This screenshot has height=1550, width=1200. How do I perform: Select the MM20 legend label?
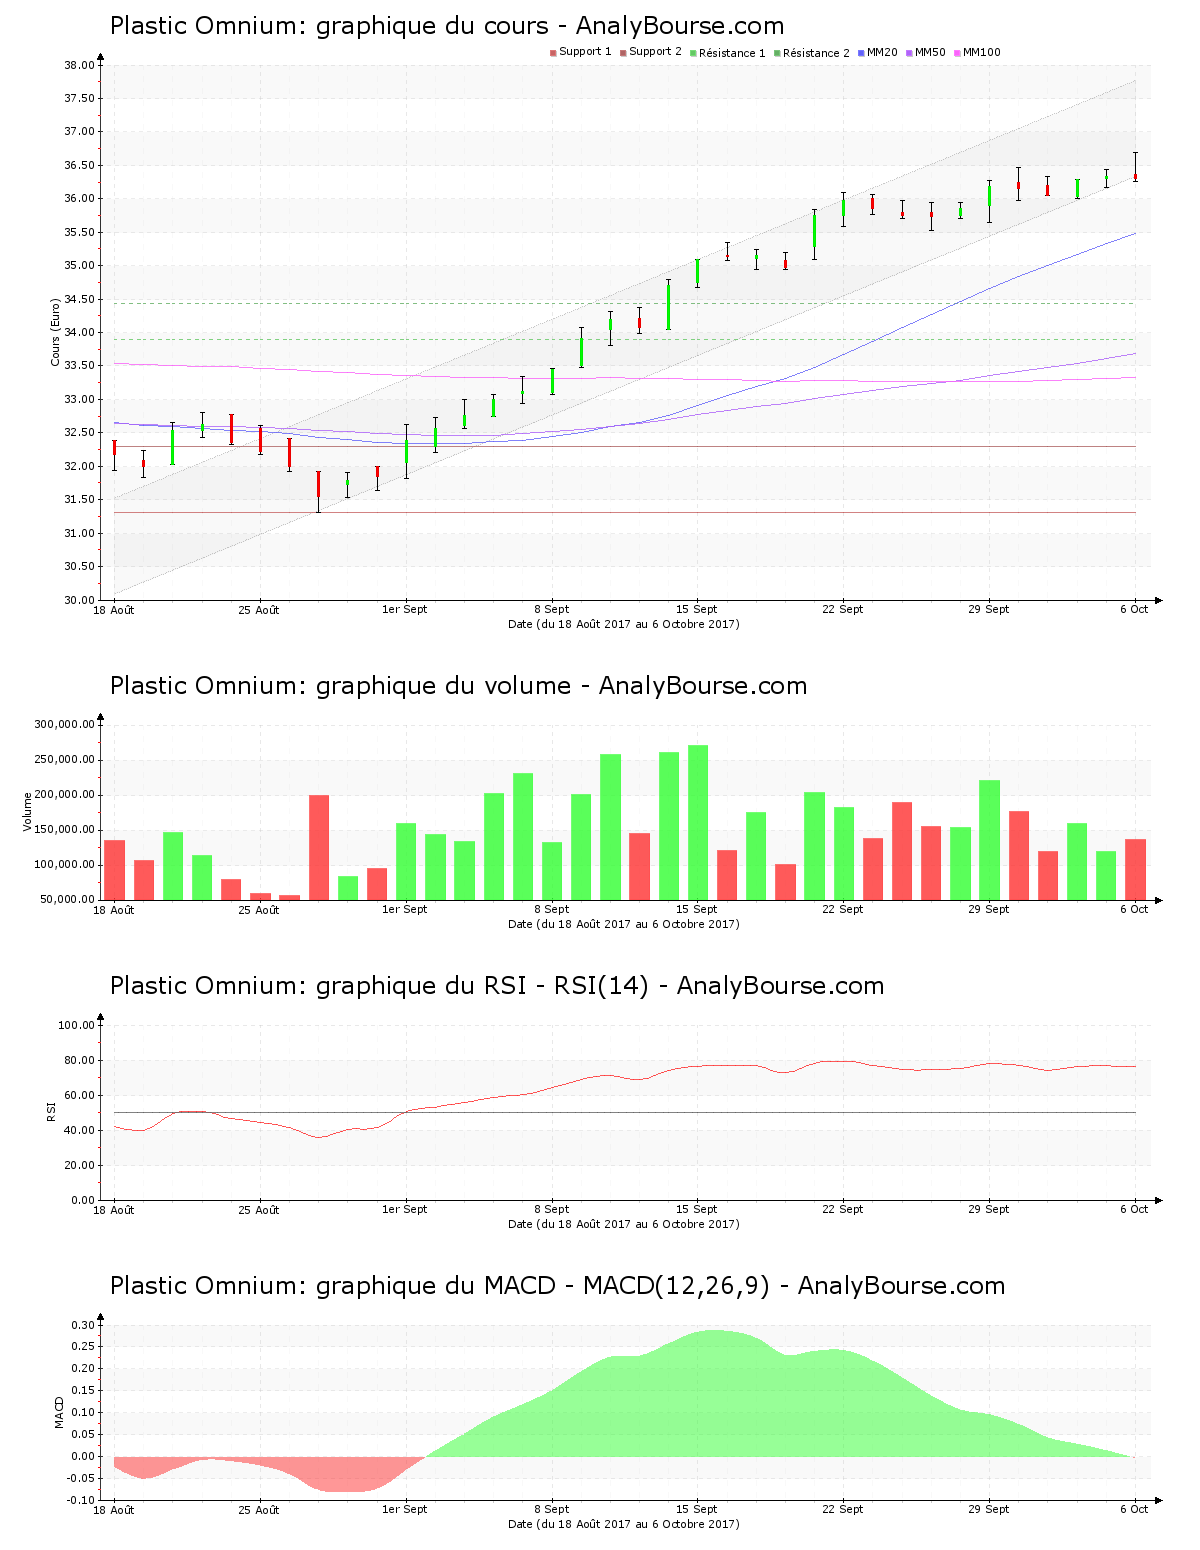pos(882,52)
